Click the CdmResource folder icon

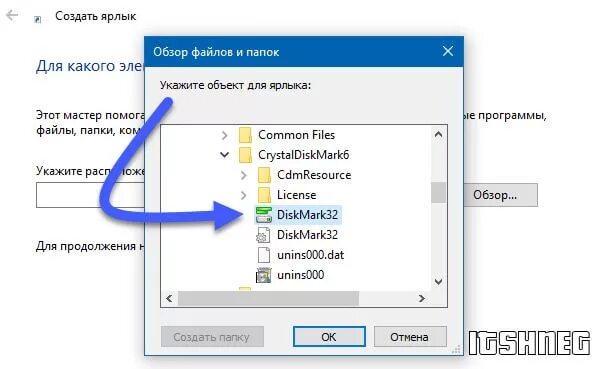click(x=264, y=175)
